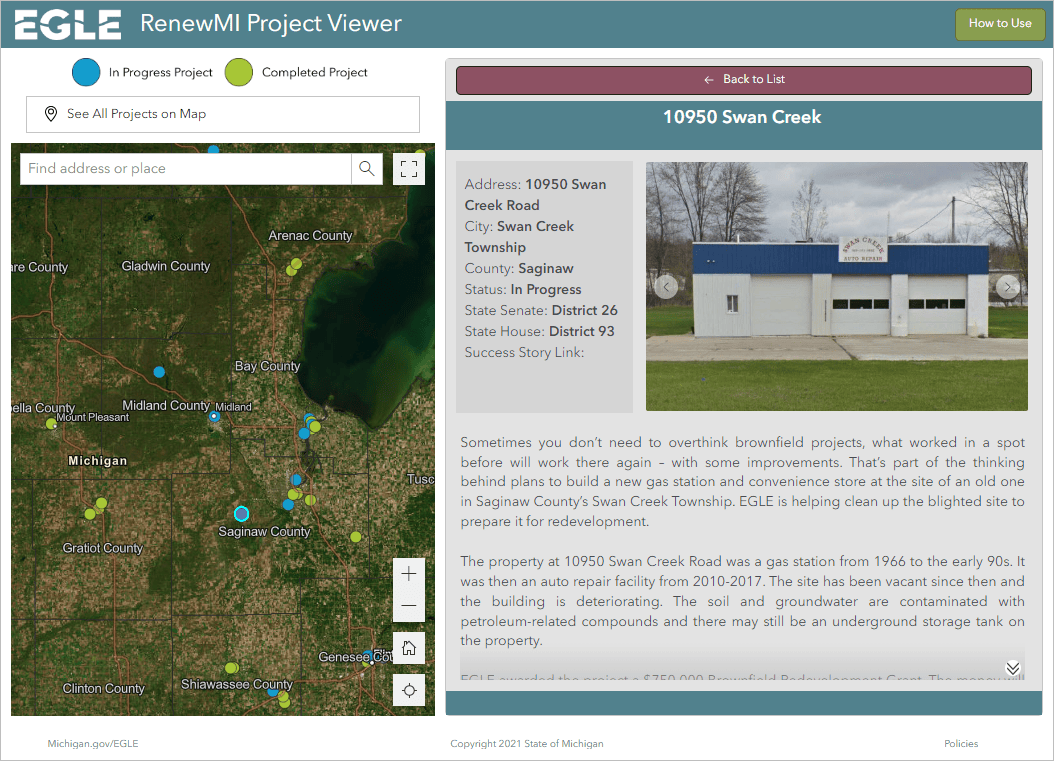This screenshot has width=1054, height=761.
Task: Activate the find-my-location crosshair icon
Action: [408, 689]
